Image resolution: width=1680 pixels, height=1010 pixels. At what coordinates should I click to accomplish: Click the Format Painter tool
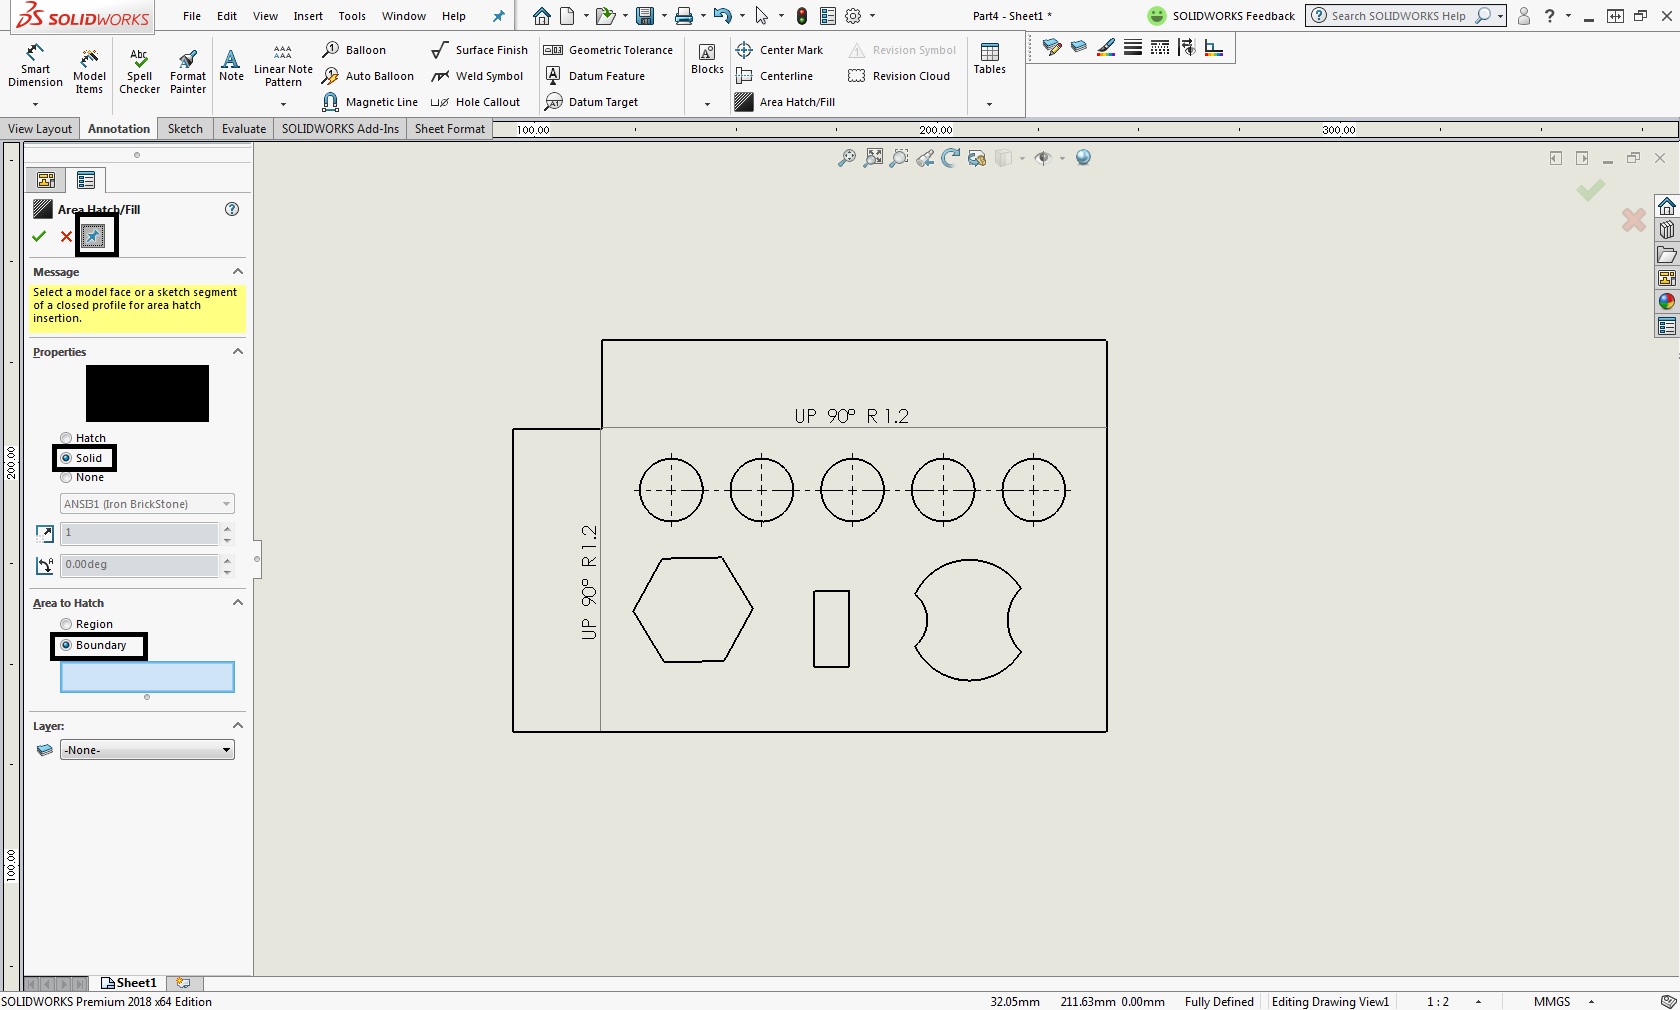187,70
